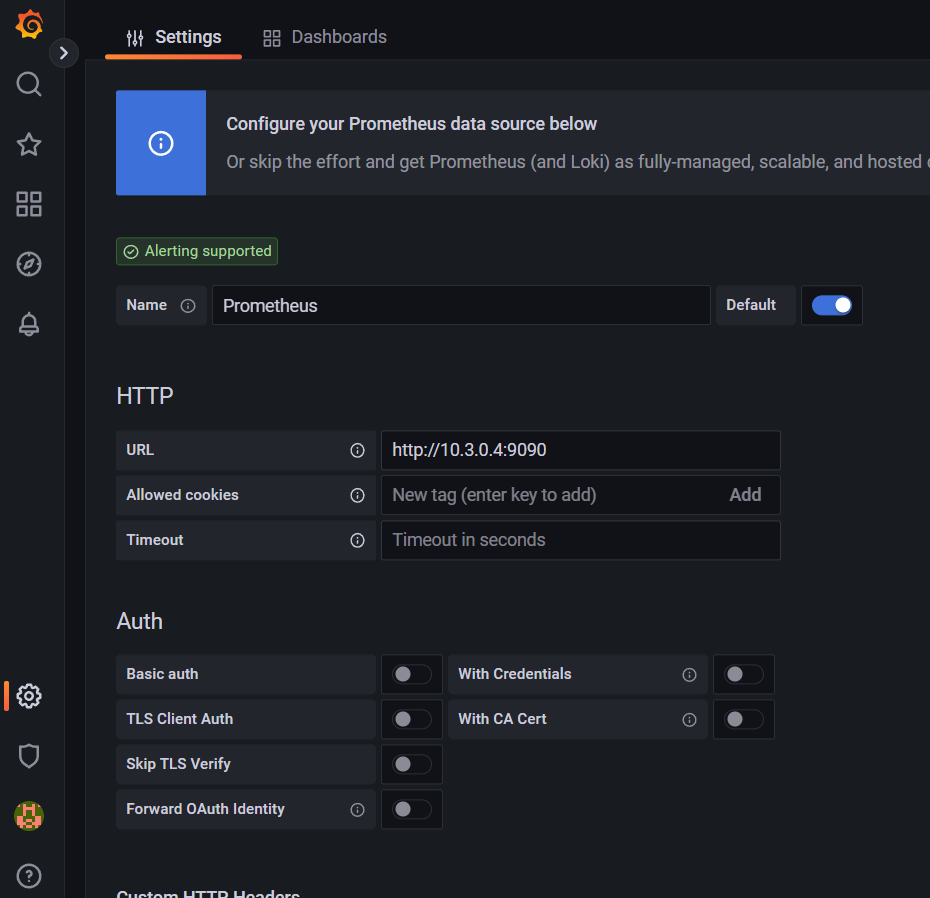Disable the Default data source toggle
This screenshot has height=898, width=930.
[x=832, y=305]
